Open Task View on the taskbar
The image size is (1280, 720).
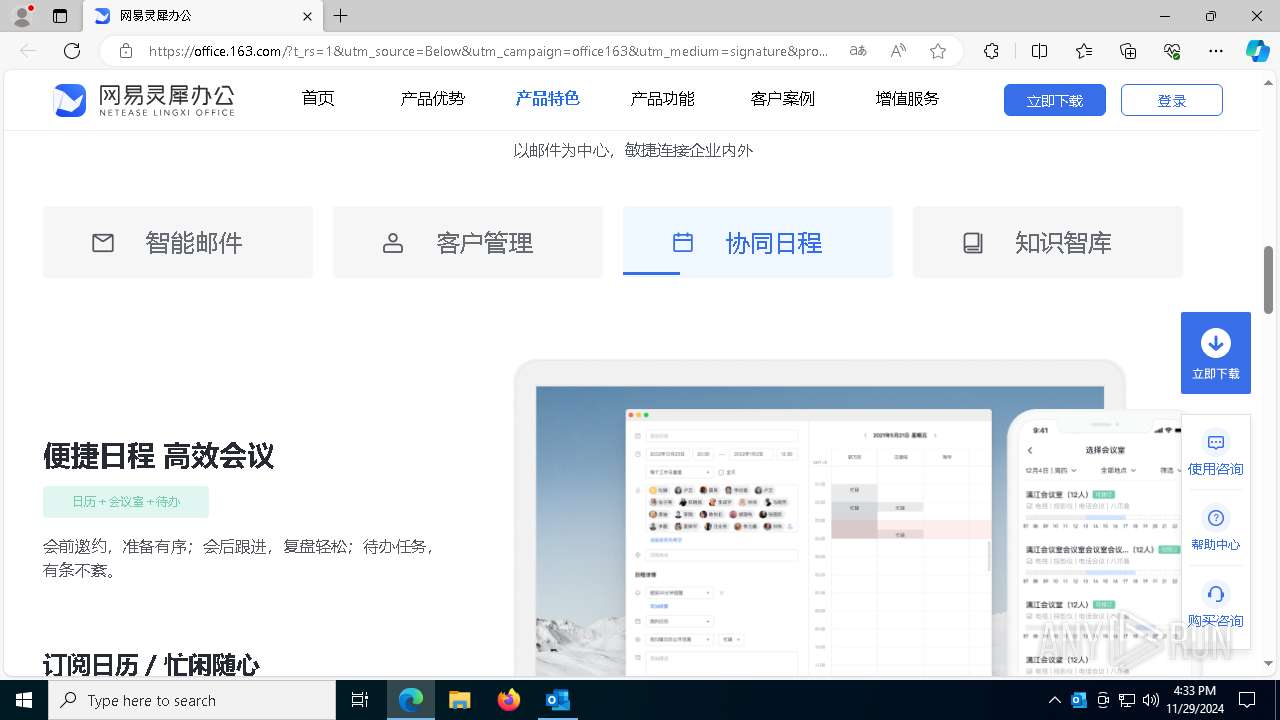(360, 700)
